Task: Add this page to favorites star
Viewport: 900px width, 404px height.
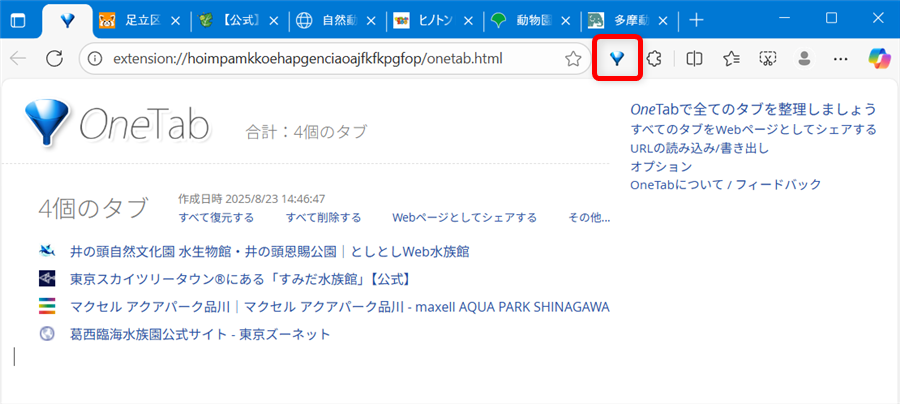Action: 573,59
